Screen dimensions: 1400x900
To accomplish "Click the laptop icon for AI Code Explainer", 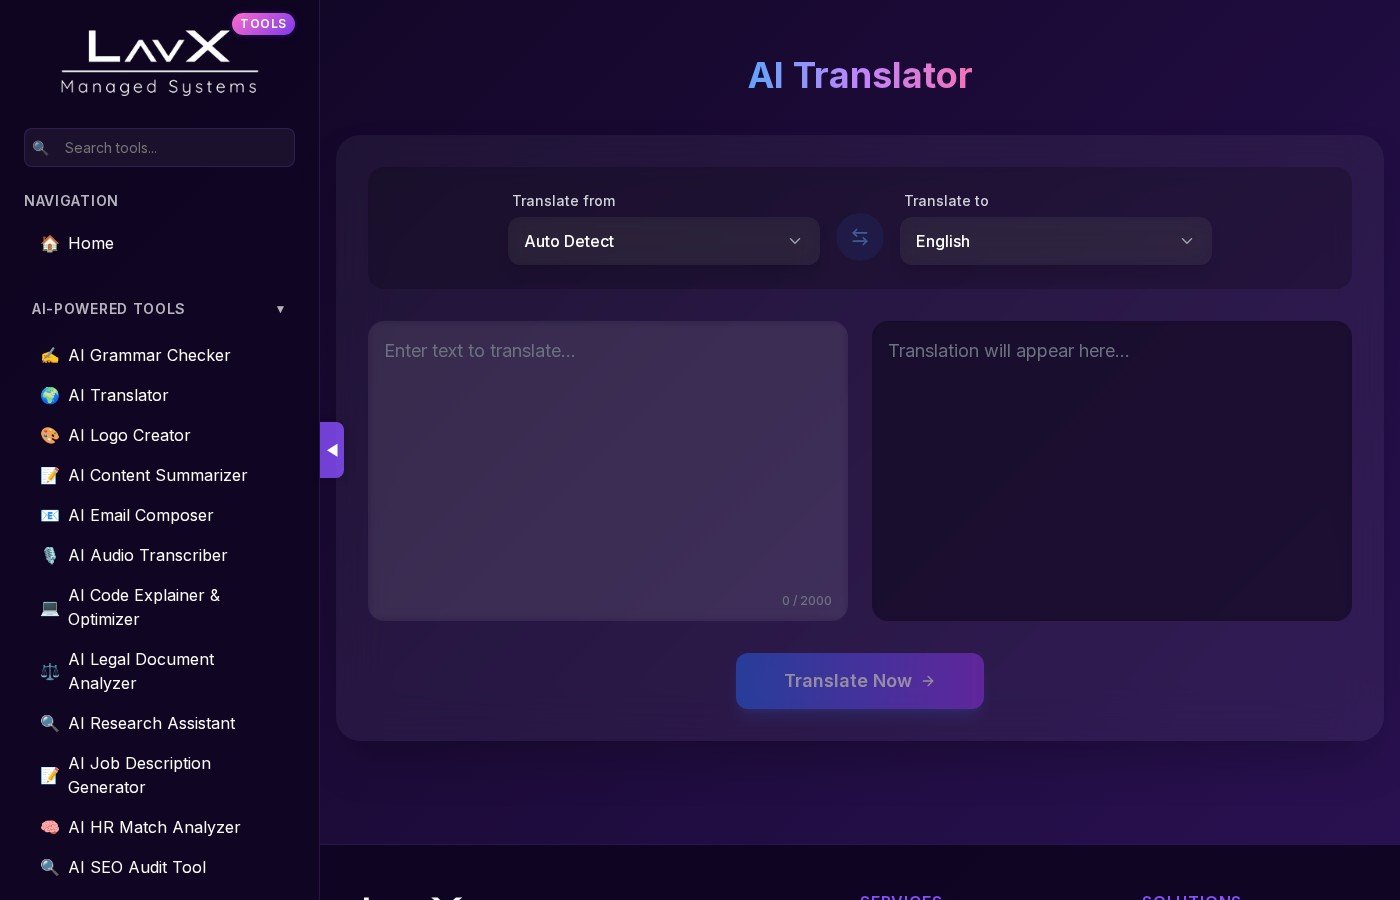I will 50,608.
